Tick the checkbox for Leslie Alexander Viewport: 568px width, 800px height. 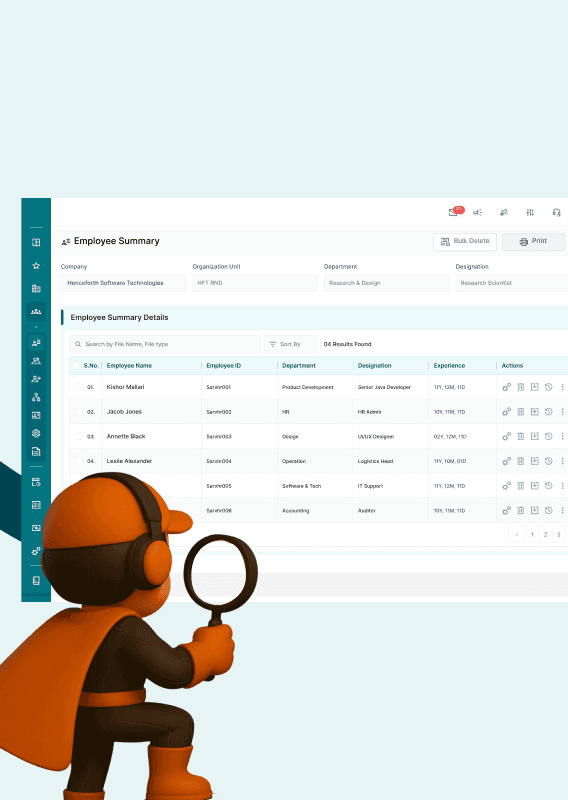79,461
